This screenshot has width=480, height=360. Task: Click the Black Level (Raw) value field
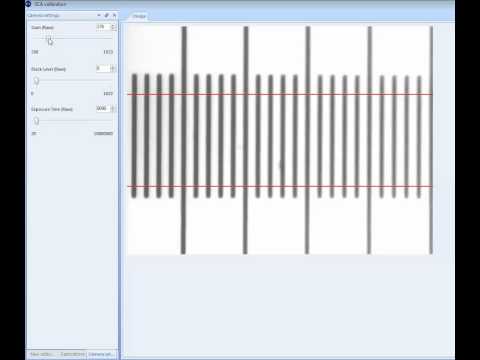coord(103,68)
